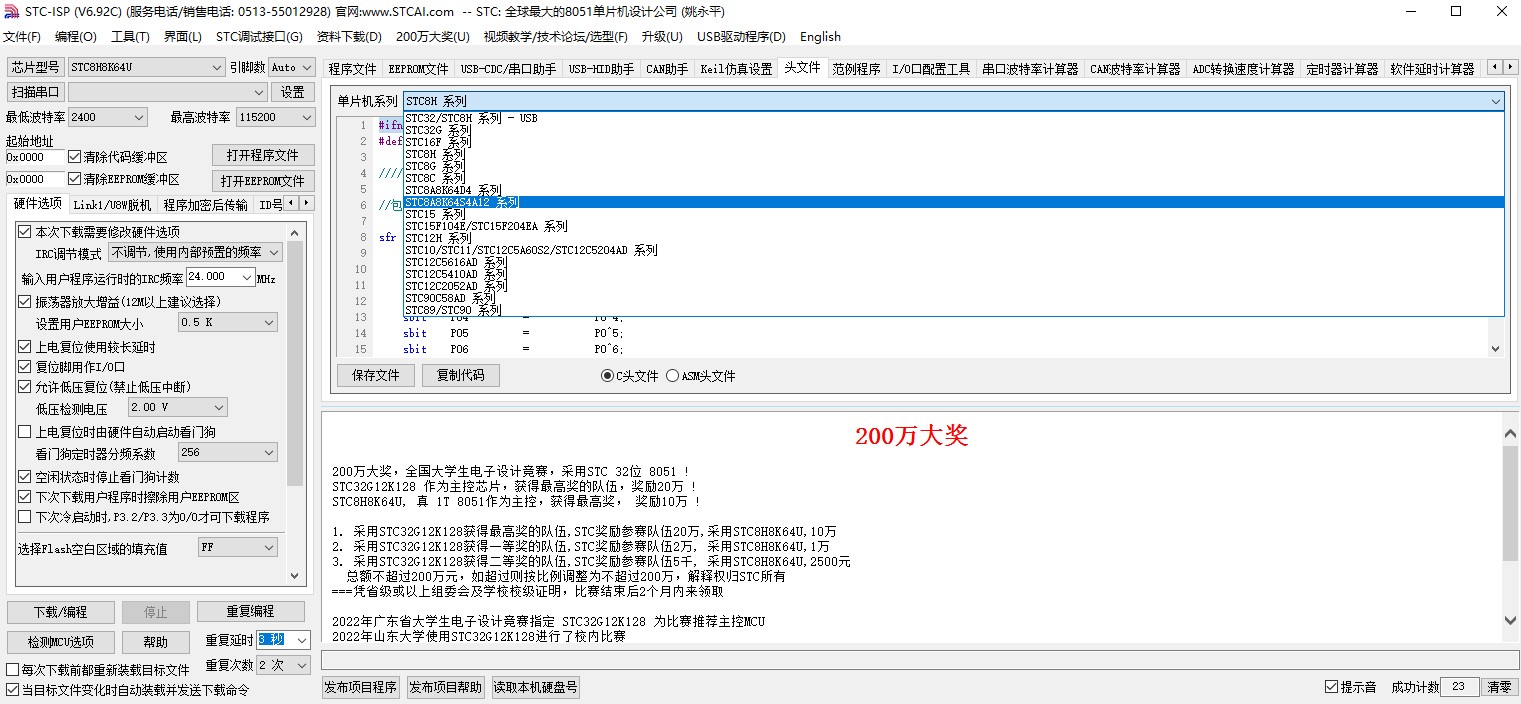Click the 清零 button
The image size is (1521, 704).
pyautogui.click(x=1499, y=687)
